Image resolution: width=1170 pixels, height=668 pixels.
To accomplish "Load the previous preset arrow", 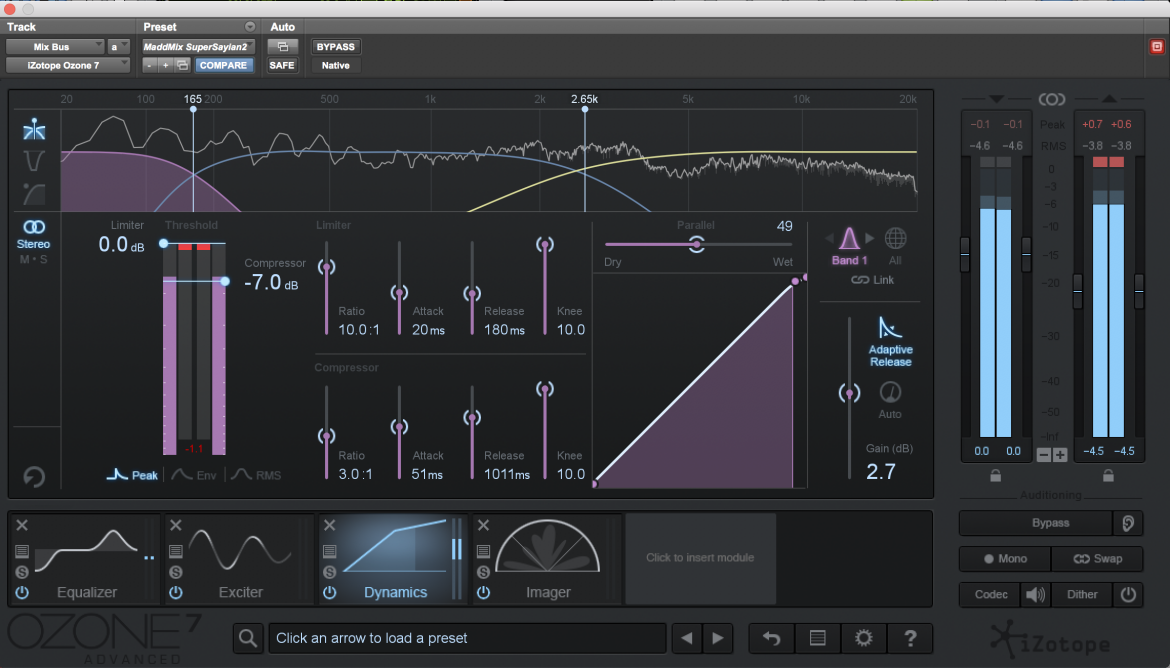I will (x=686, y=638).
